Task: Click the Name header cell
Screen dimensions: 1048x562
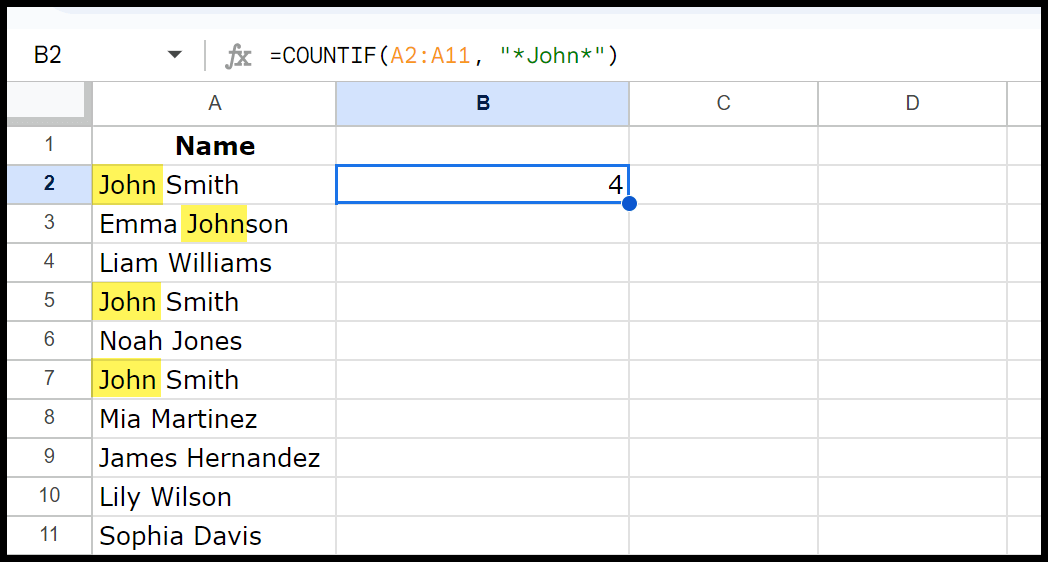Action: [x=214, y=146]
